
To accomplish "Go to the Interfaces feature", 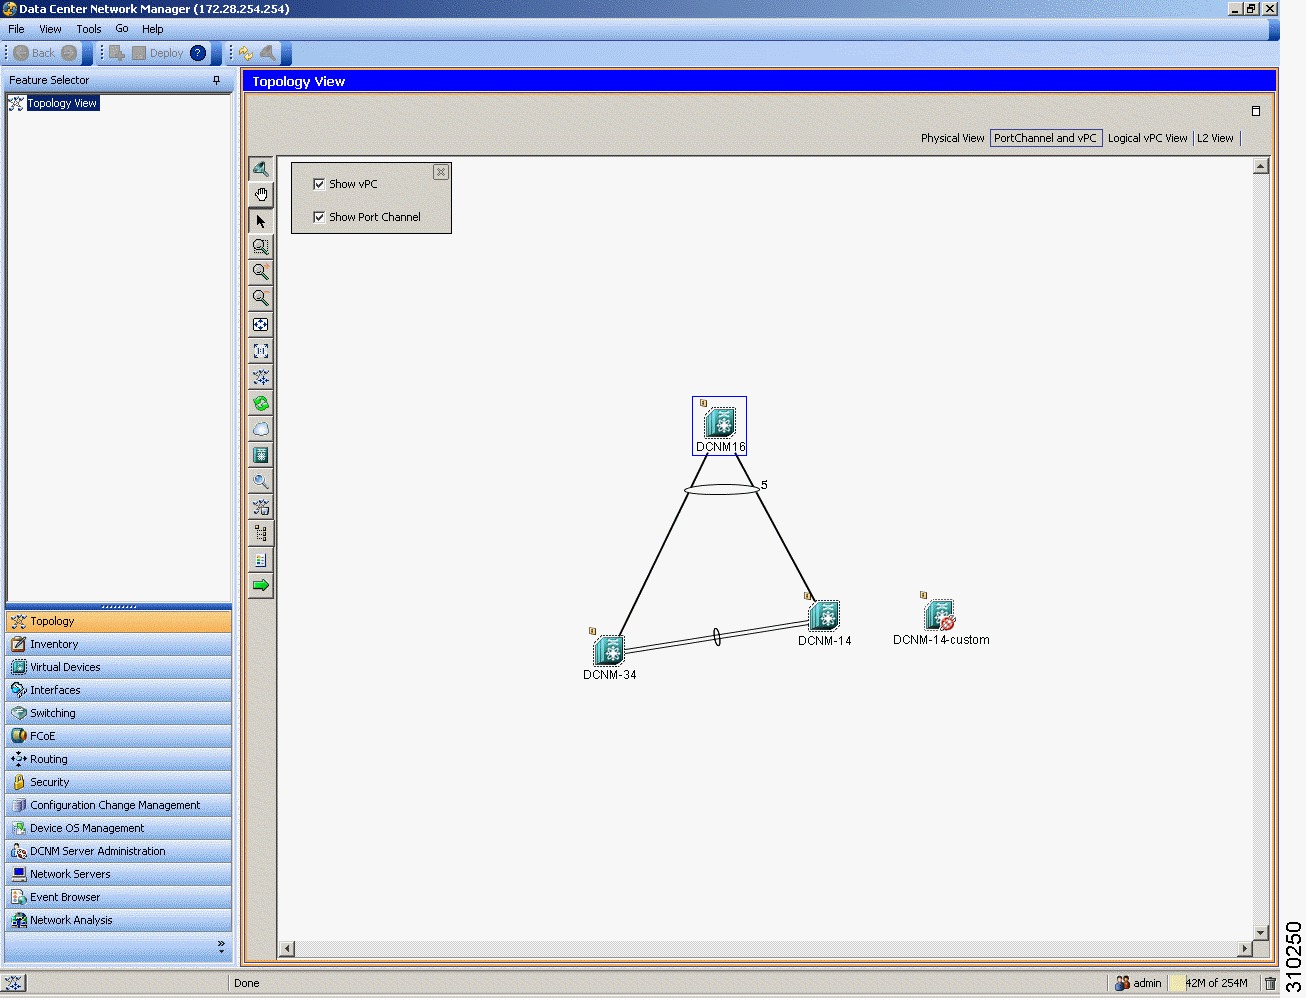I will point(119,690).
